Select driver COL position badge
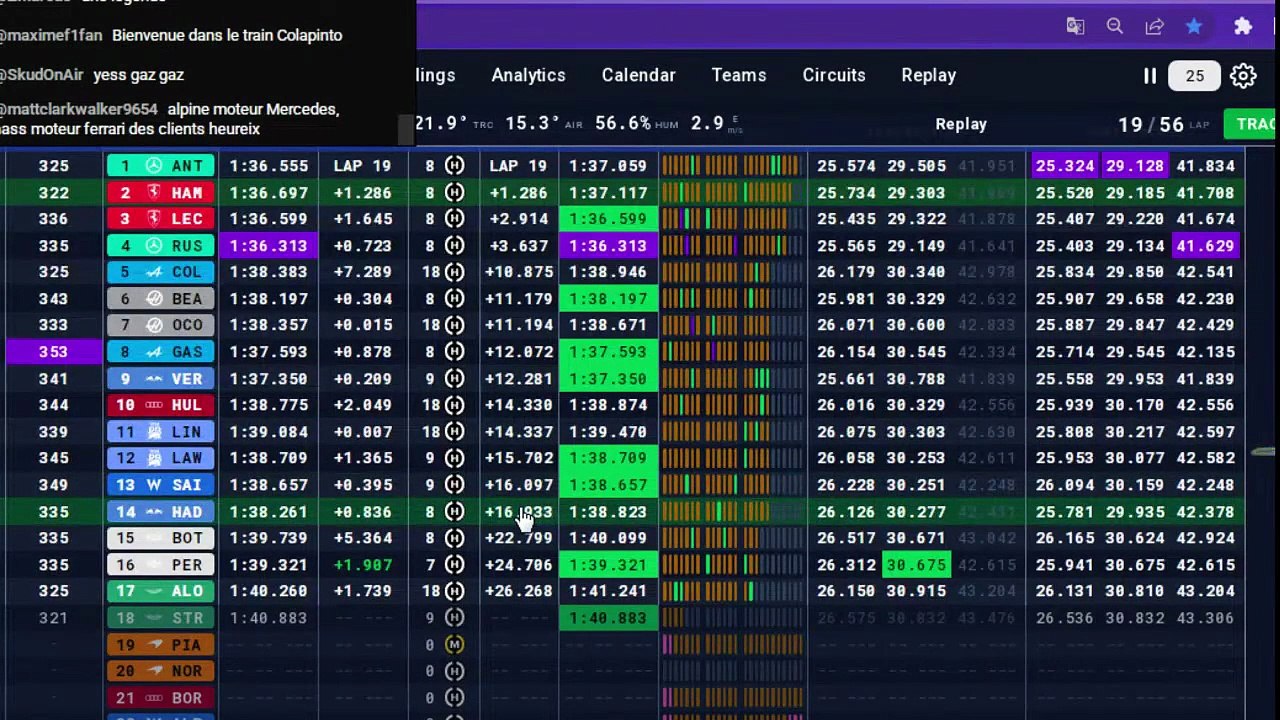Screen dimensions: 1280x720 coord(161,272)
